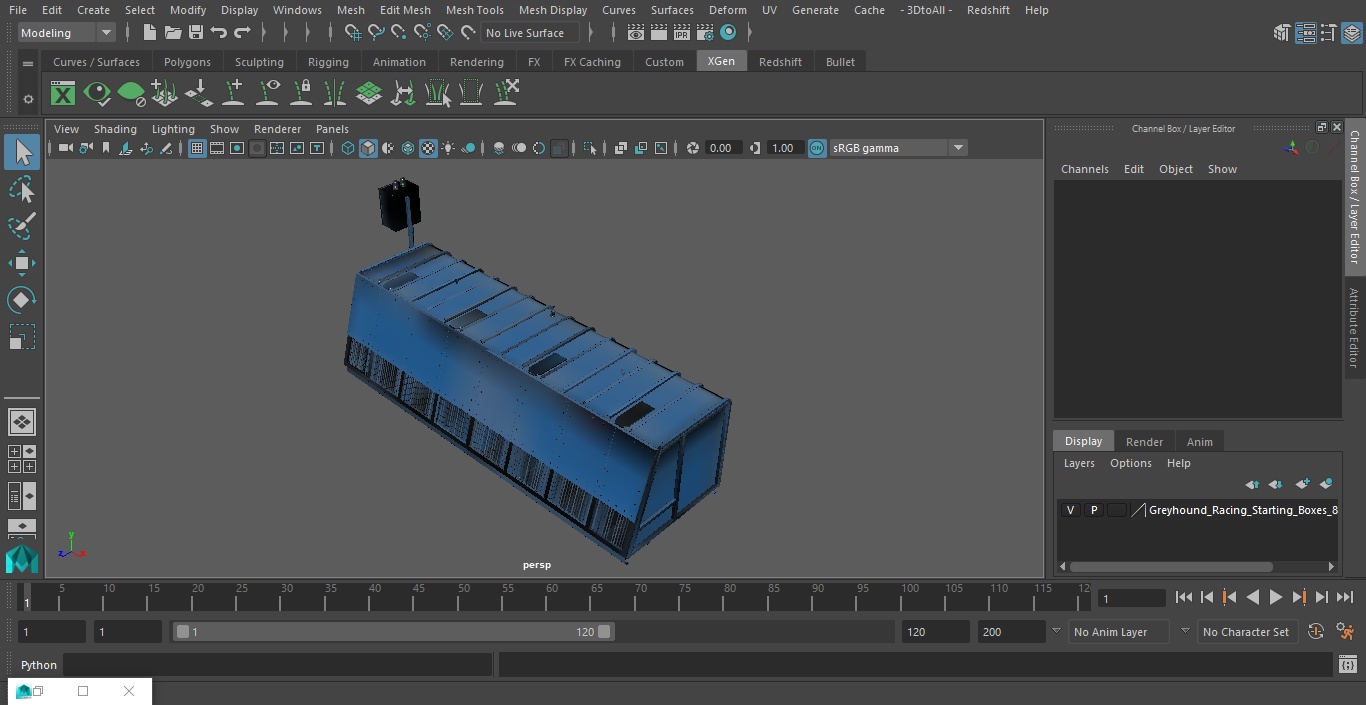Open the XGen window icon on shelf

coord(63,94)
